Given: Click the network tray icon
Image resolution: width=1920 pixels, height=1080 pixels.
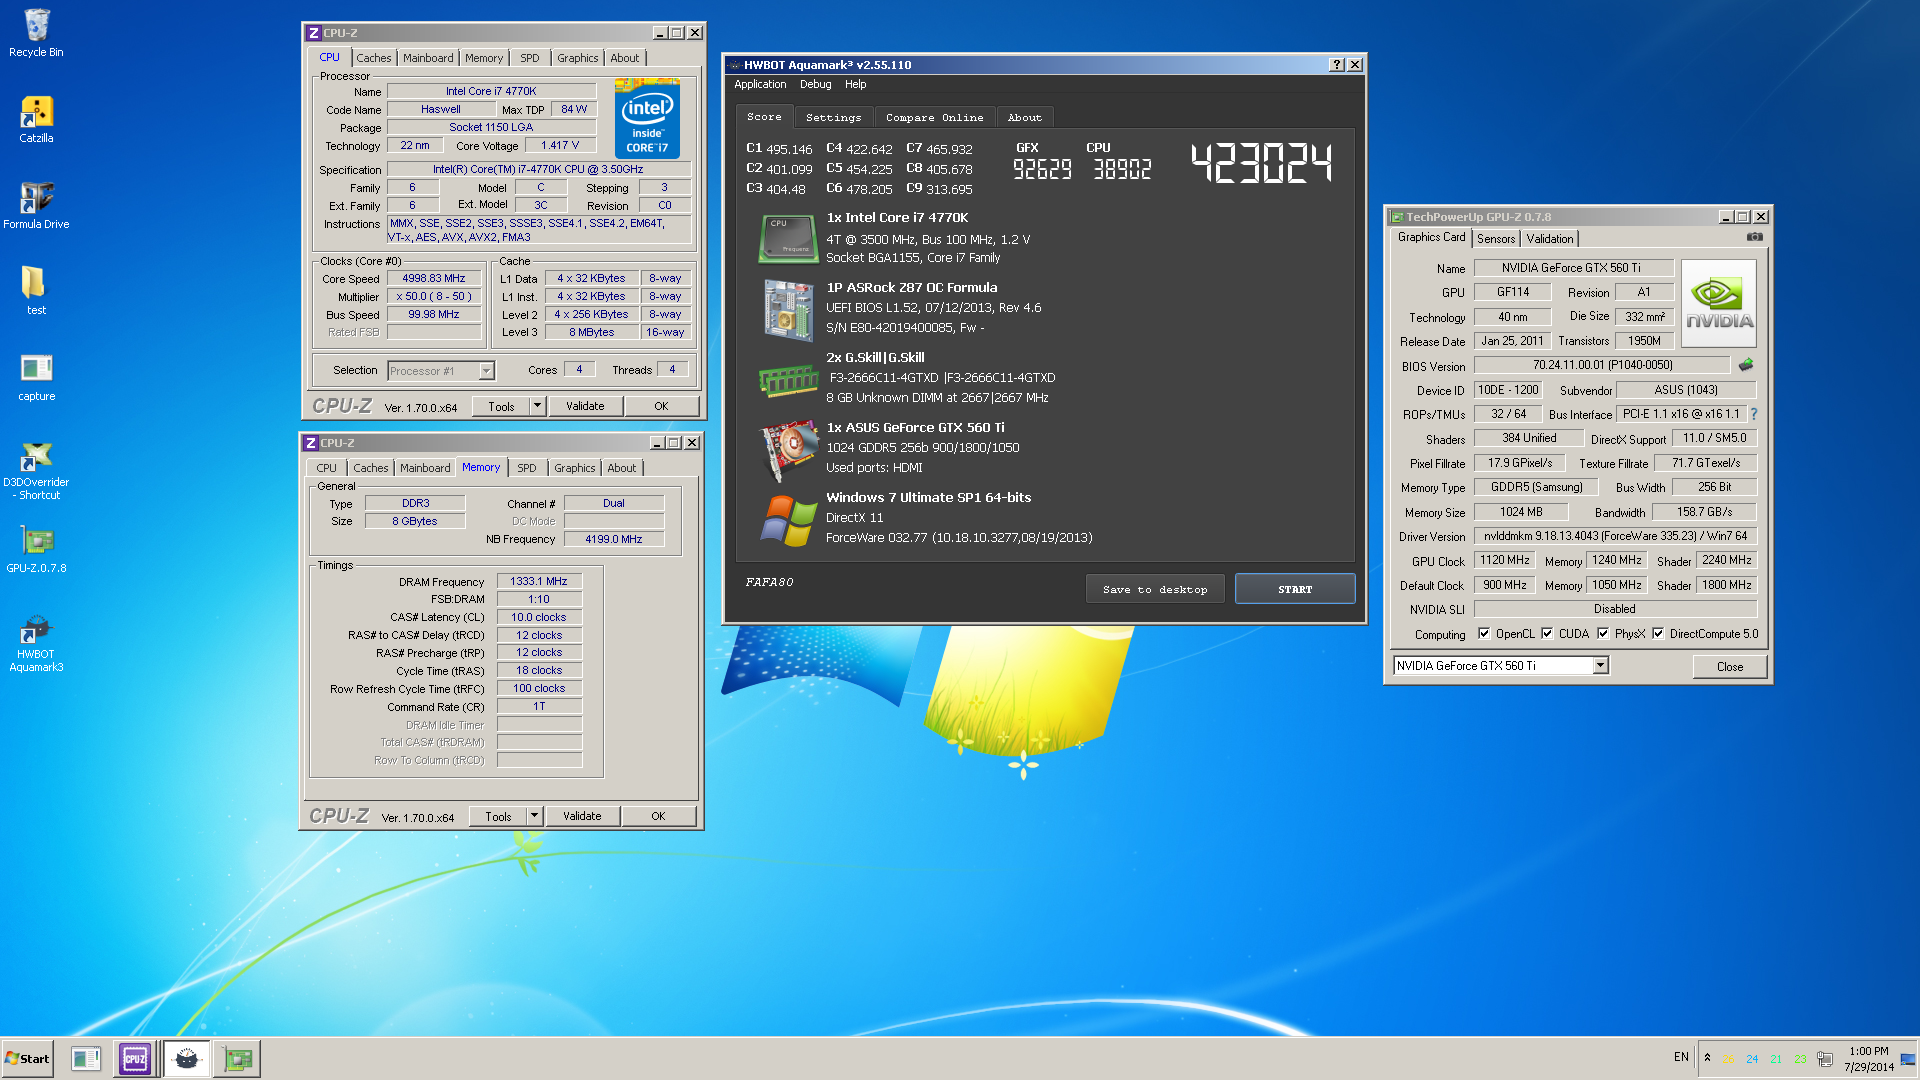Looking at the screenshot, I should pyautogui.click(x=1825, y=1059).
